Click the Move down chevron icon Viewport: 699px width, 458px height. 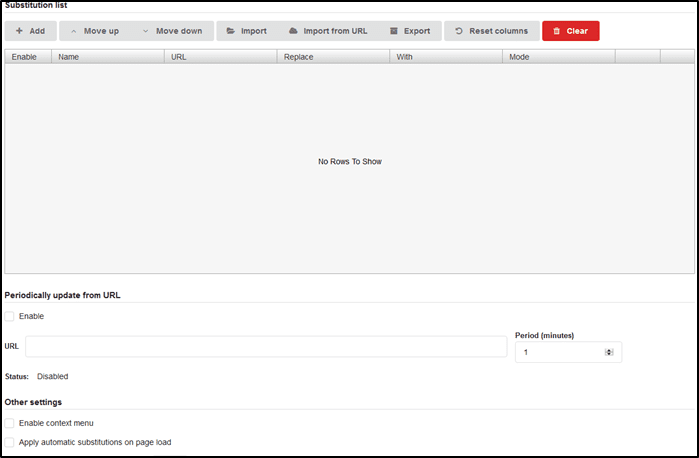(x=145, y=31)
